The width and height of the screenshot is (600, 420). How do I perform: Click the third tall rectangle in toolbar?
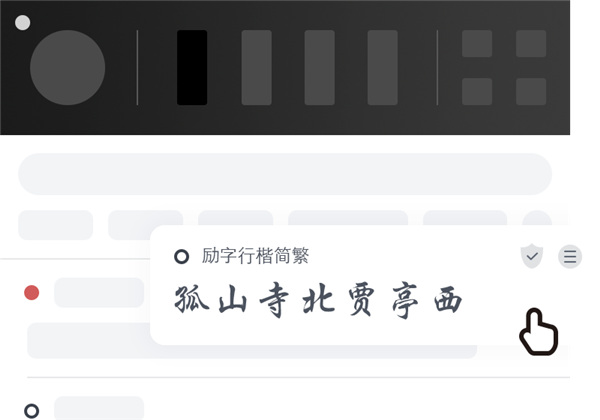tap(320, 67)
